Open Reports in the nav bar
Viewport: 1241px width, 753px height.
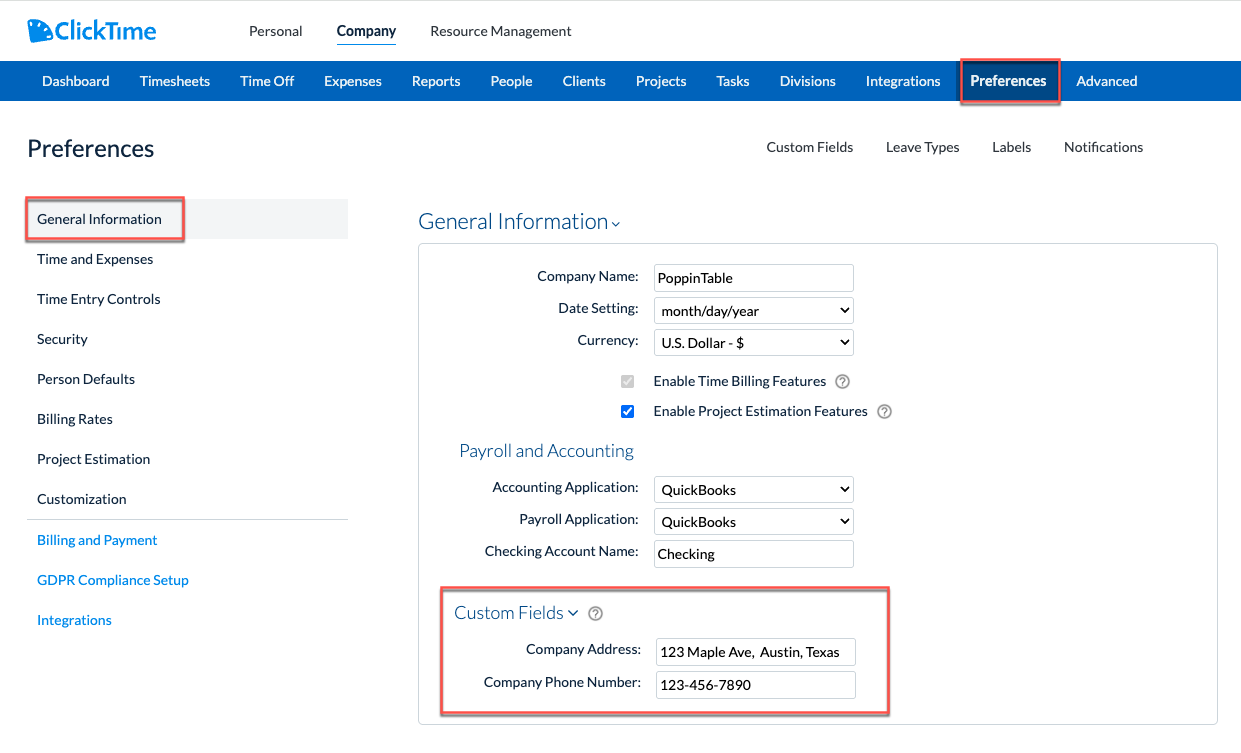click(x=436, y=81)
